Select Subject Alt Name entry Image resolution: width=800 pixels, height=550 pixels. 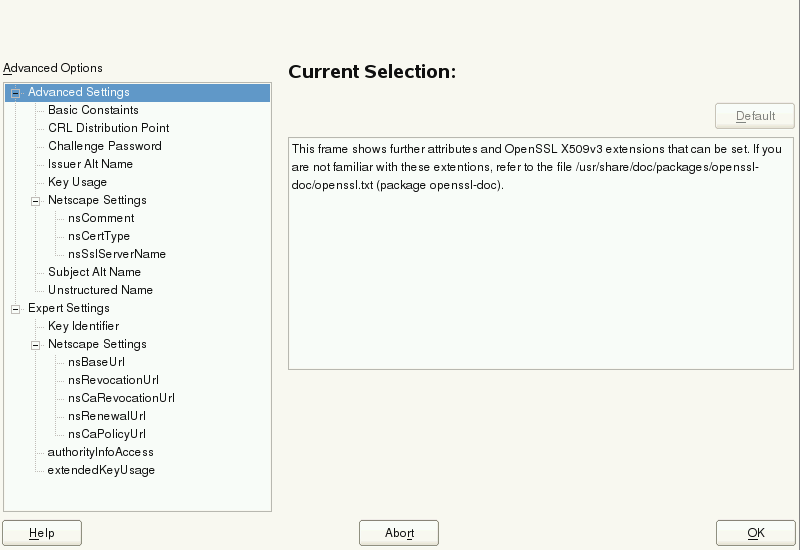94,272
